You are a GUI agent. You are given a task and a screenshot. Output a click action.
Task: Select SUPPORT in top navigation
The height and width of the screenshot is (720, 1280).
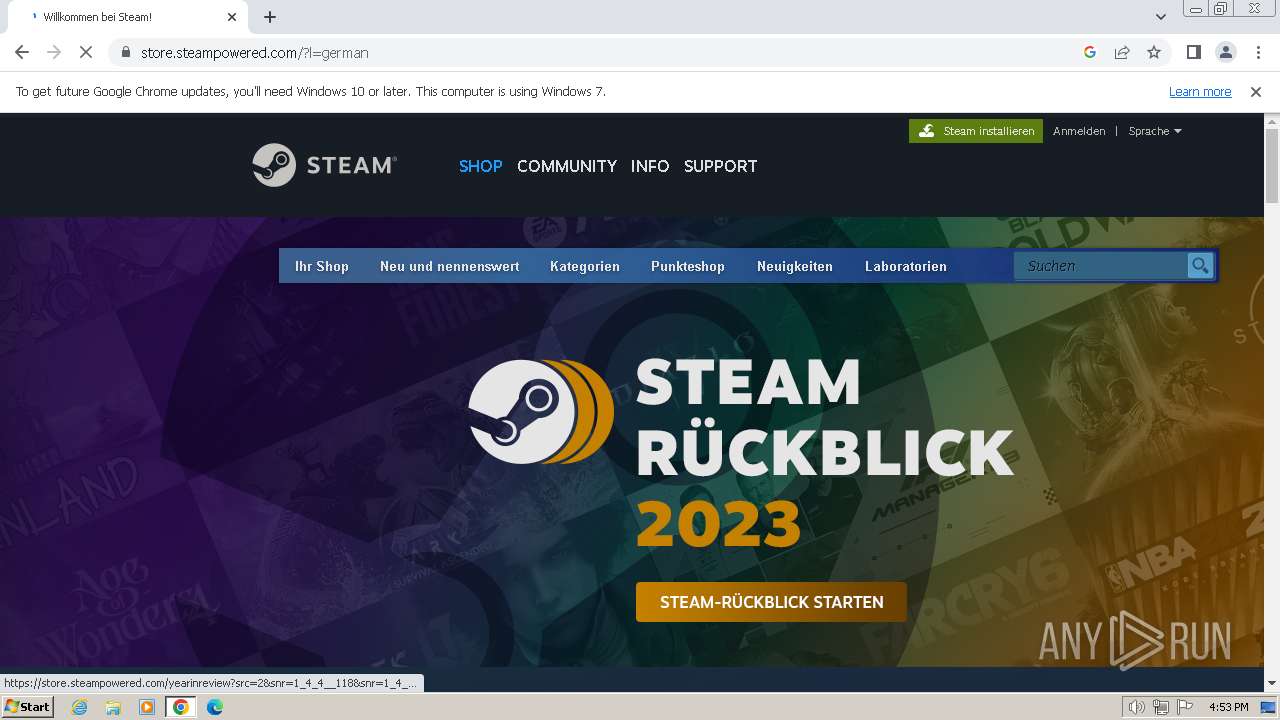(721, 166)
